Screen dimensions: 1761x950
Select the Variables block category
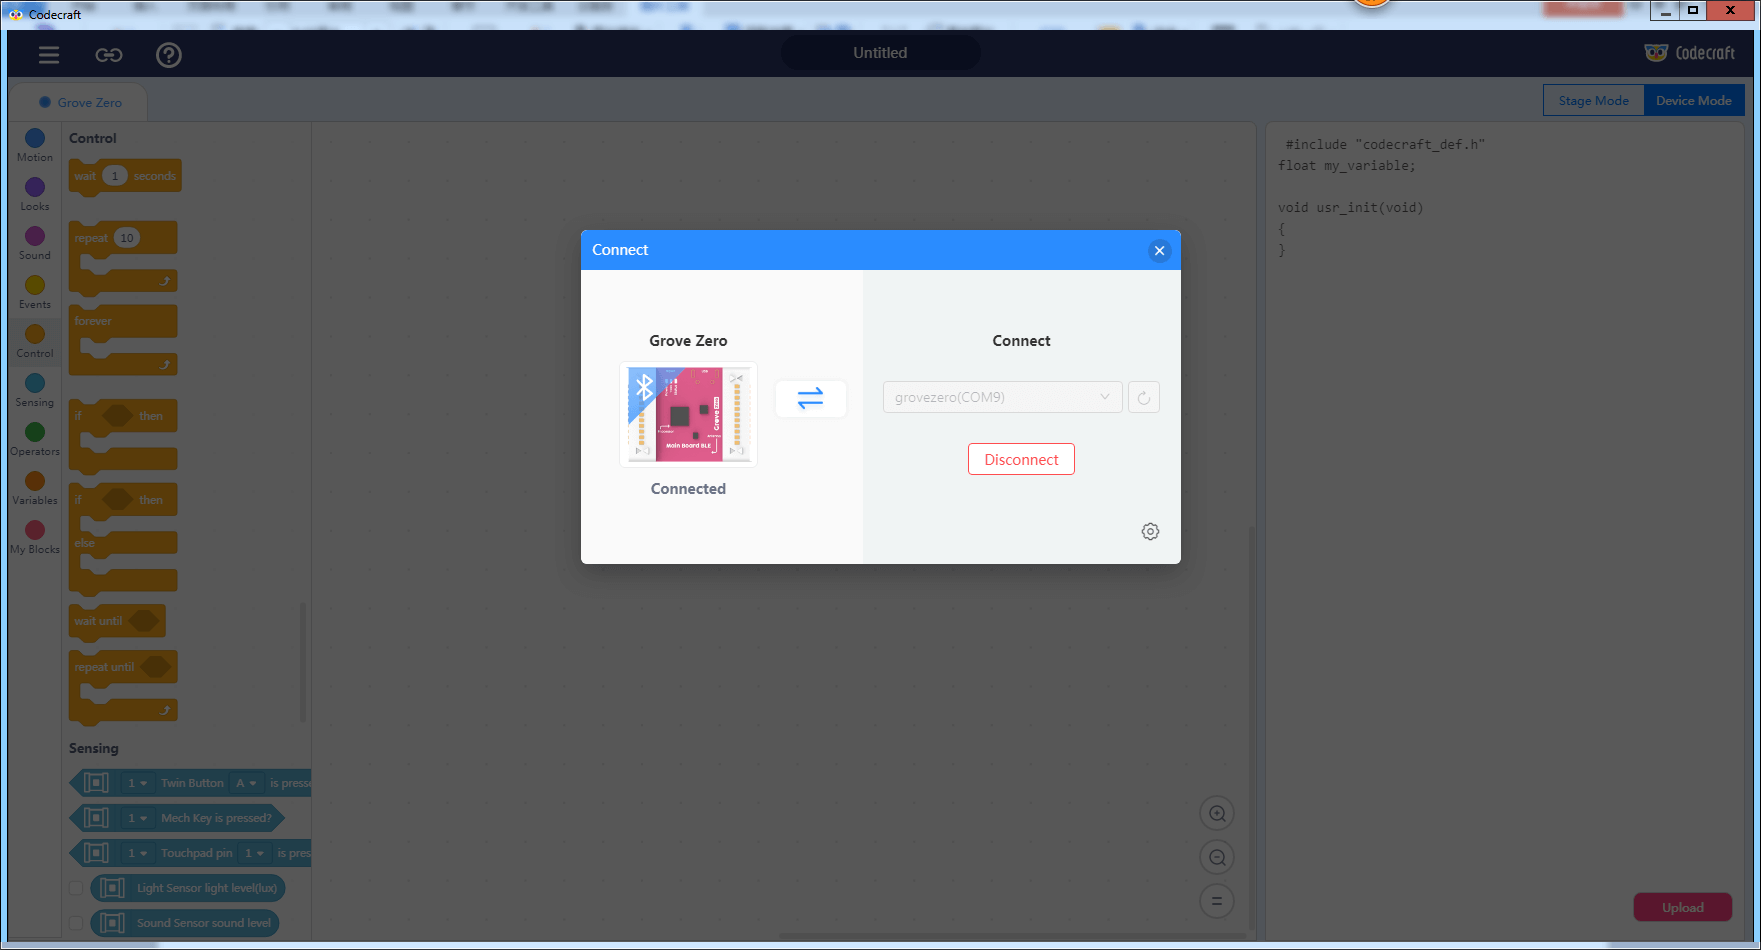point(35,488)
